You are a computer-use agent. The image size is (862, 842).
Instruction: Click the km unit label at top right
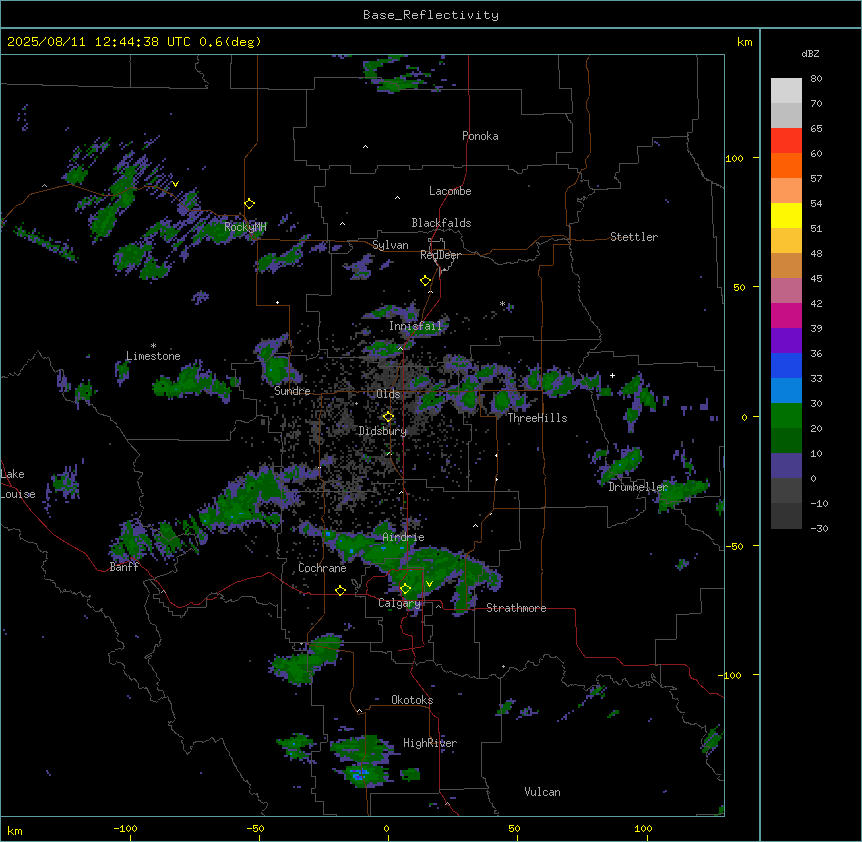click(744, 42)
